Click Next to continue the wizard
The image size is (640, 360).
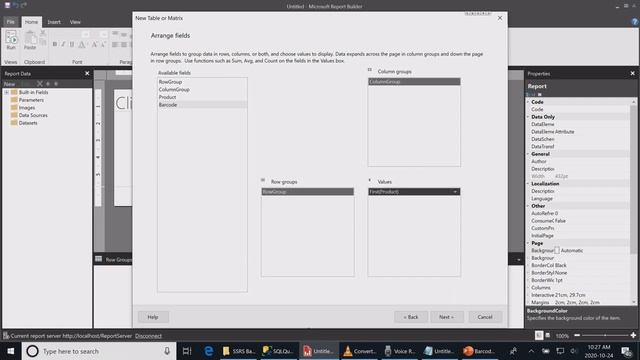pos(447,317)
